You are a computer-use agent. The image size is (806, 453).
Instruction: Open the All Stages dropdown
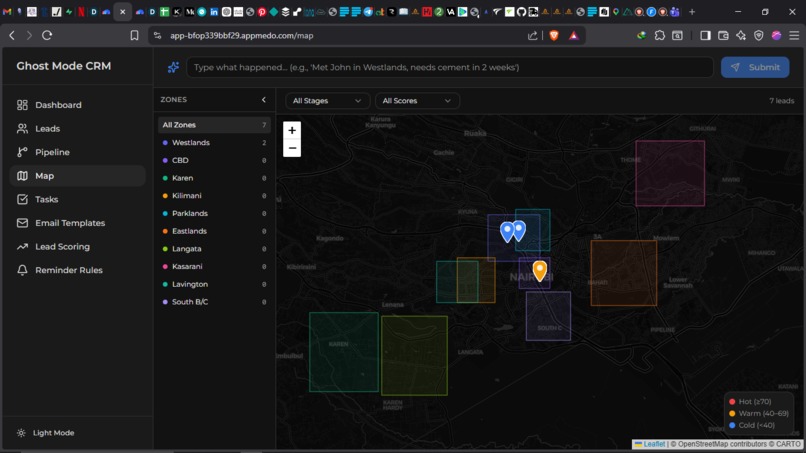[x=327, y=101]
